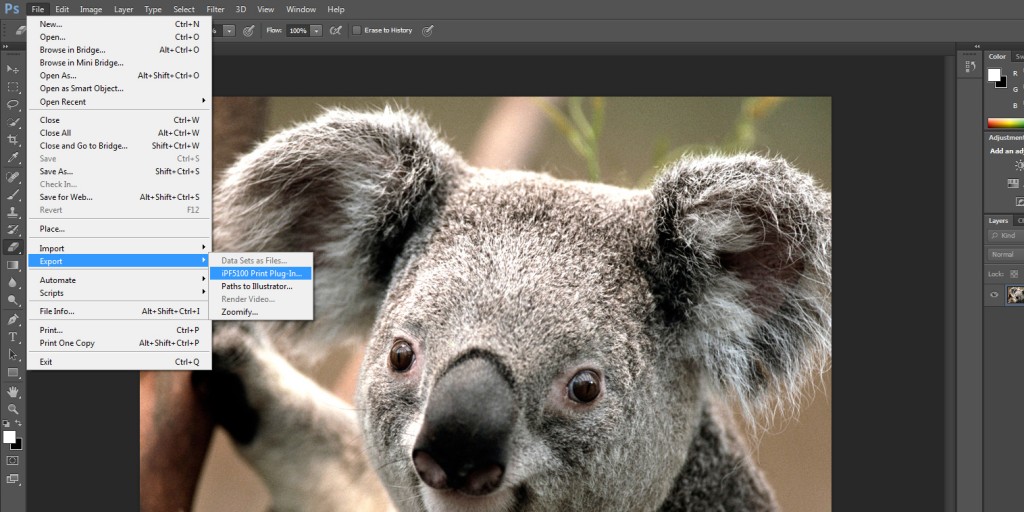This screenshot has width=1024, height=512.
Task: Pick a color from spectrum ramp
Action: tap(1006, 123)
